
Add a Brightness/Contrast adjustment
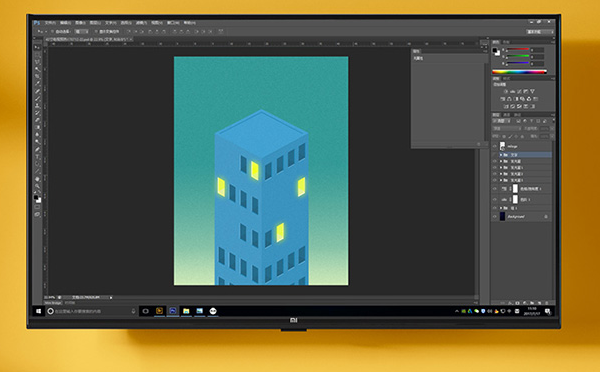point(506,91)
